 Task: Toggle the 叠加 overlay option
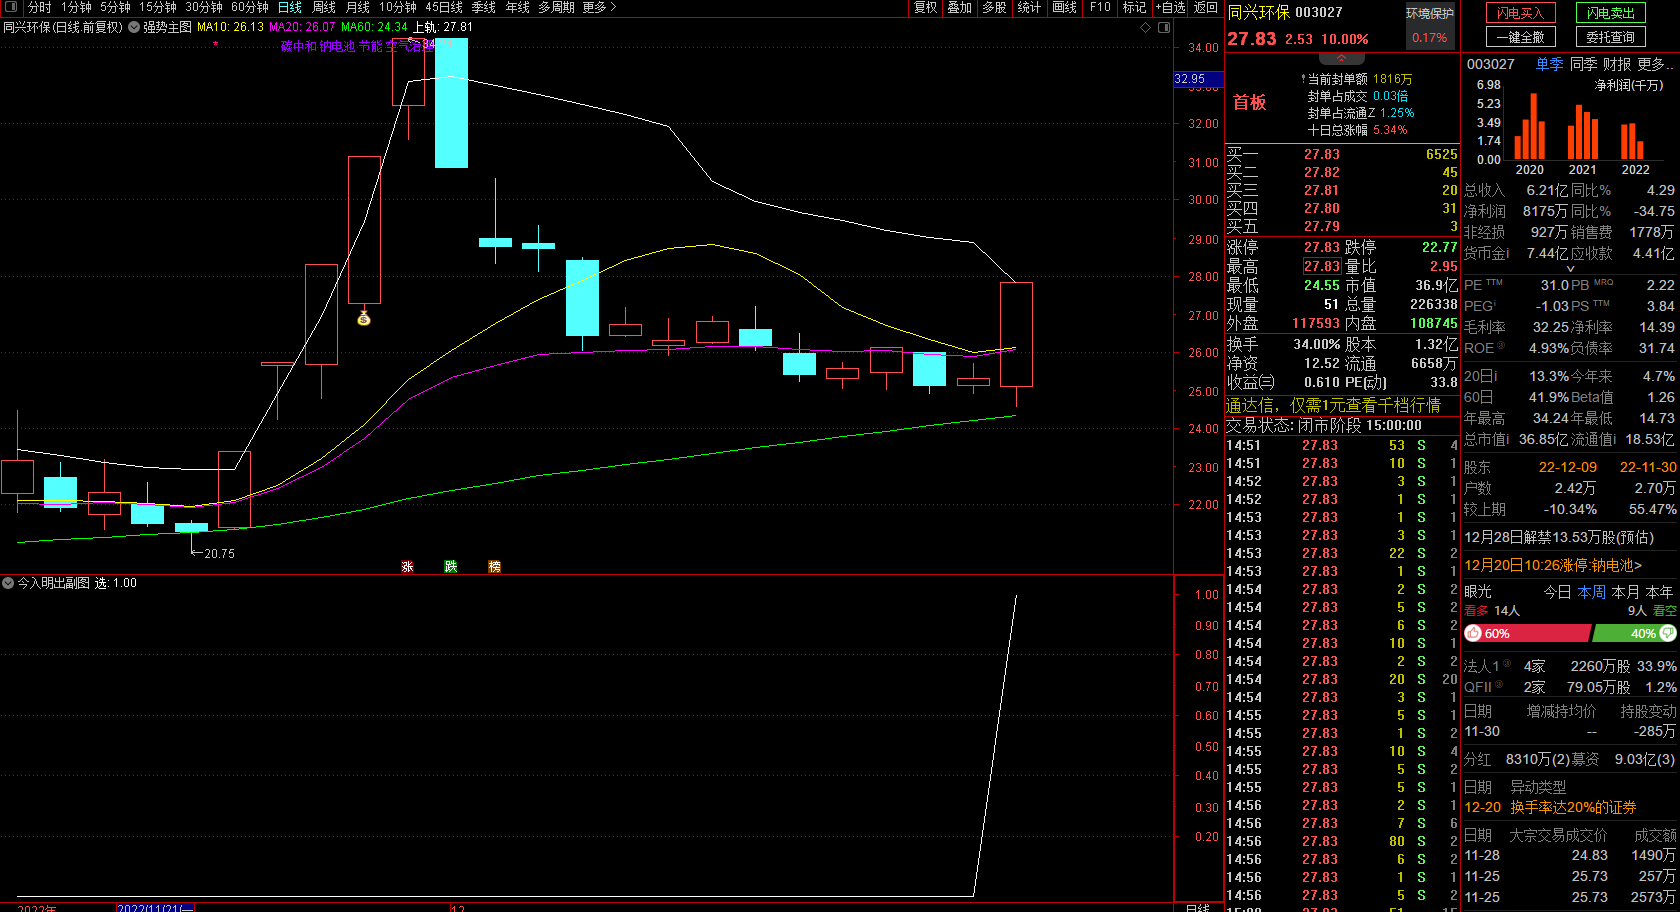click(960, 7)
